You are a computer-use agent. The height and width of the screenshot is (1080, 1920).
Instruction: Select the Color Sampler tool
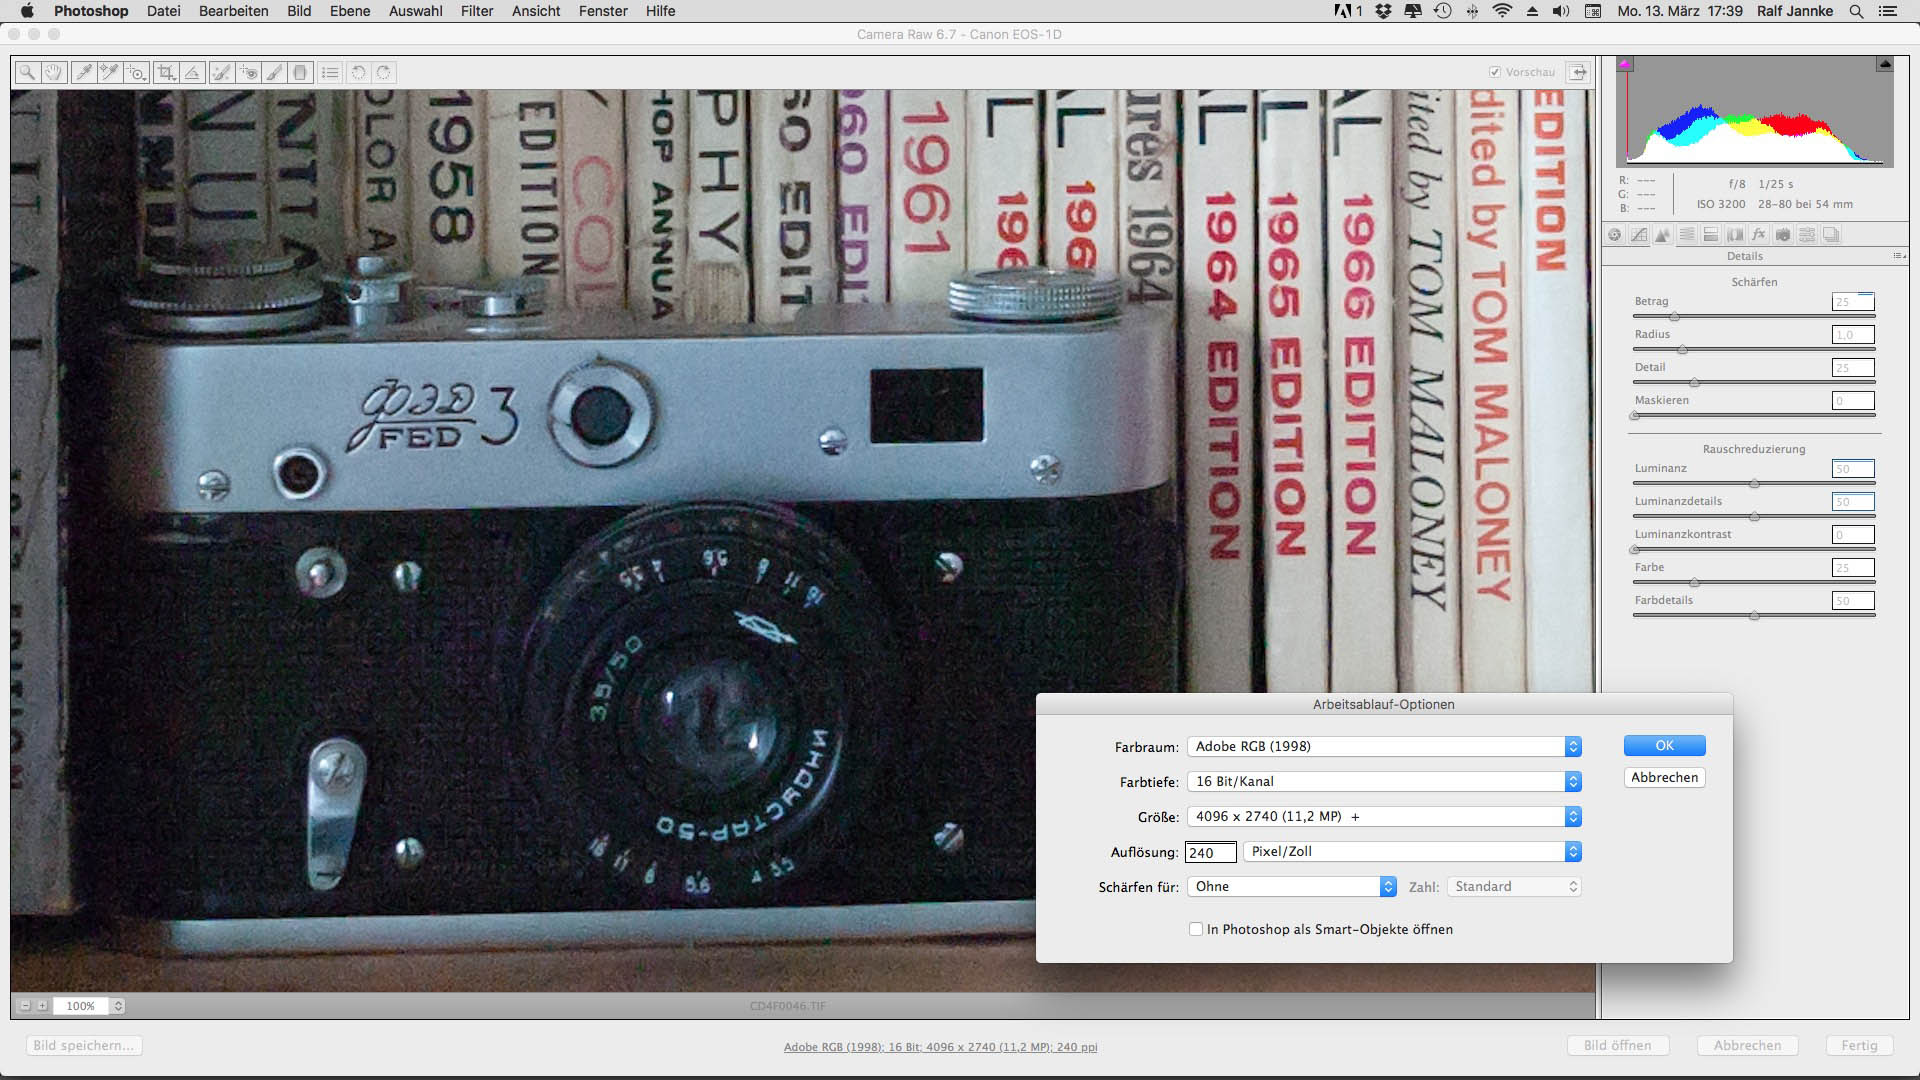pos(110,72)
